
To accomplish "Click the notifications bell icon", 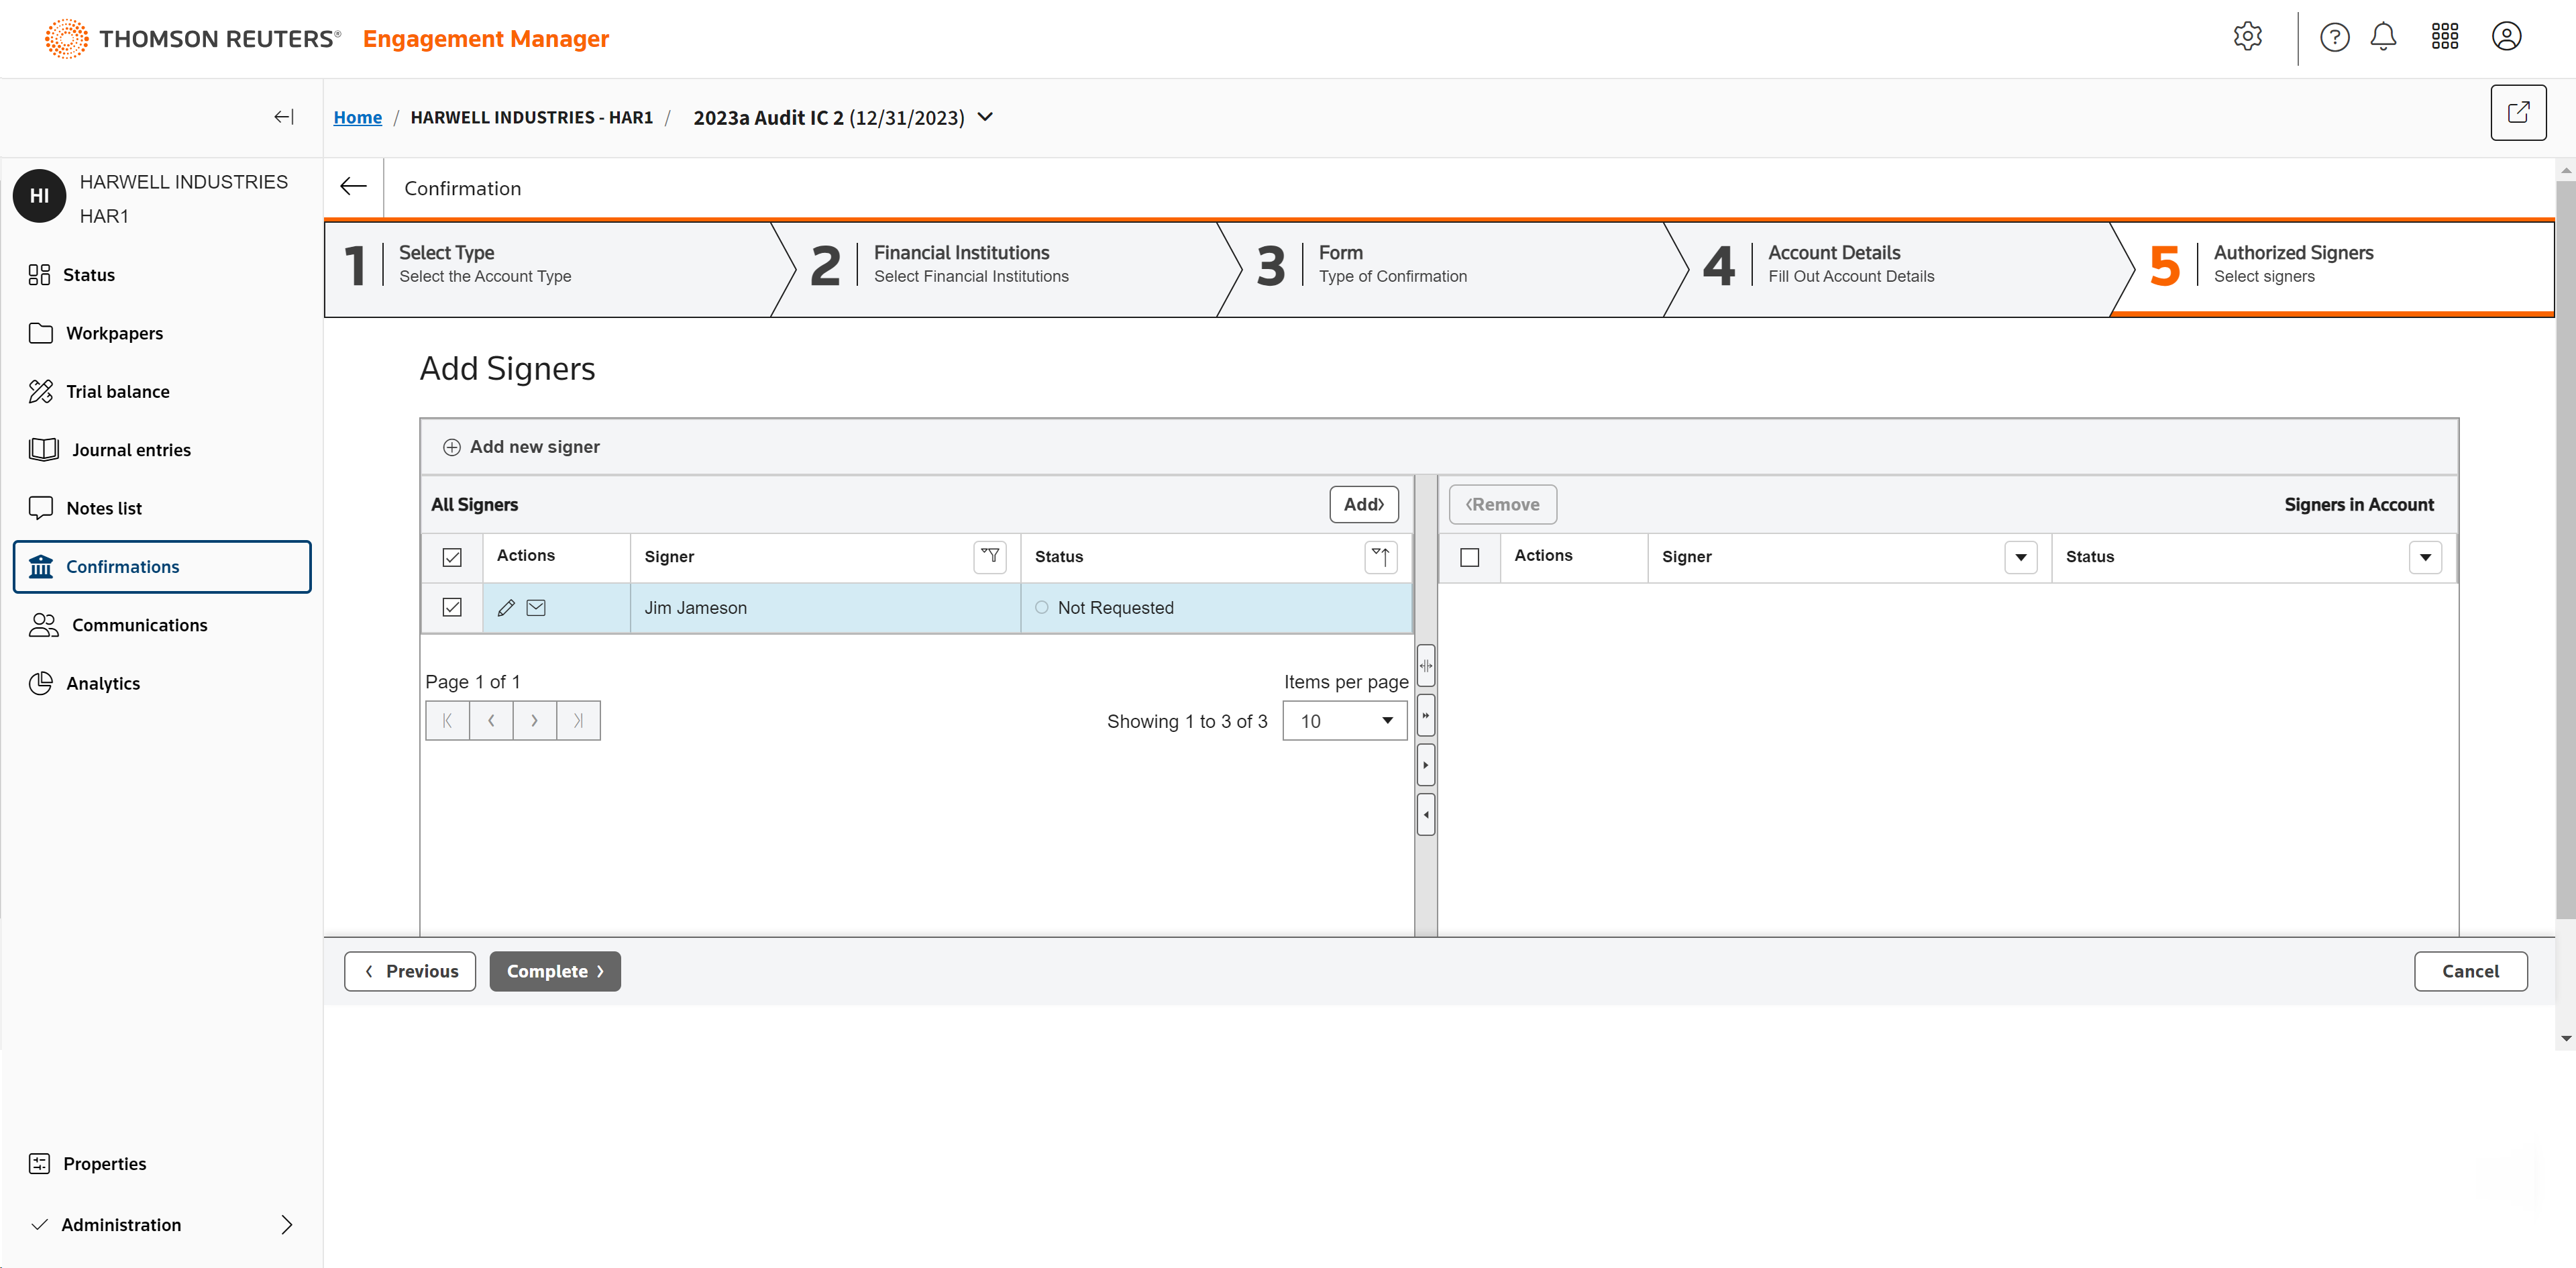I will point(2383,37).
